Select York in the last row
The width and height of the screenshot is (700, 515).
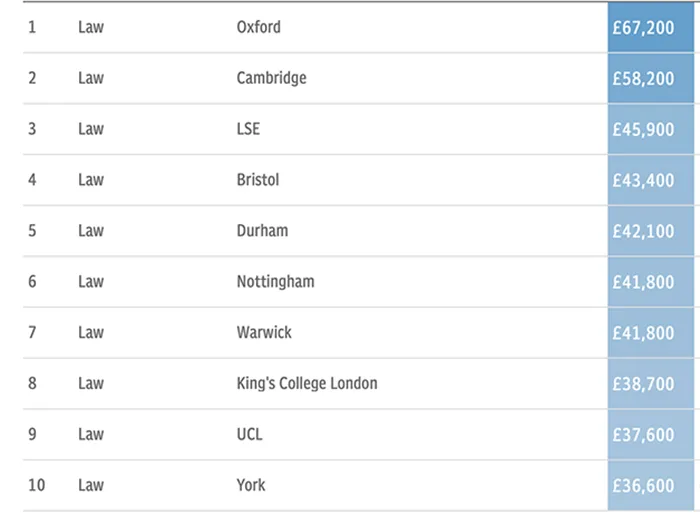coord(250,485)
